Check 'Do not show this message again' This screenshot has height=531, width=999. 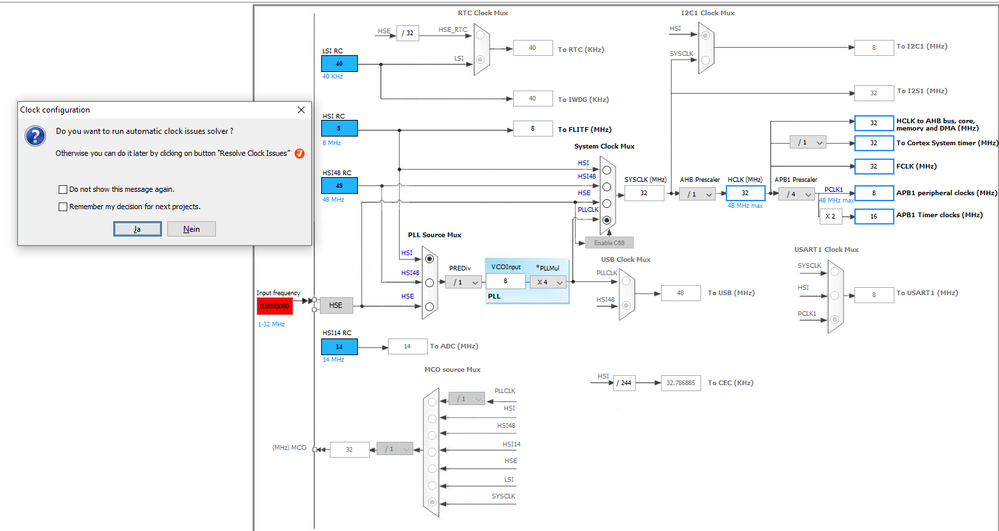(x=62, y=189)
